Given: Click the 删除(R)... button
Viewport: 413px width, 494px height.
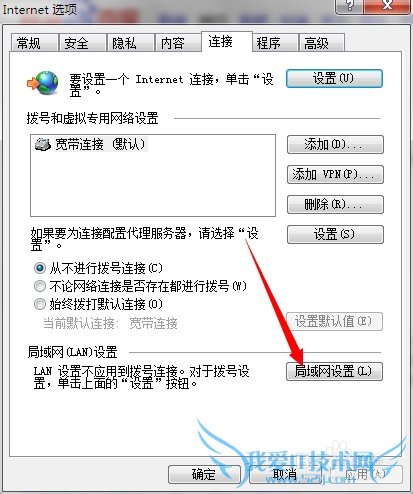Looking at the screenshot, I should click(335, 204).
